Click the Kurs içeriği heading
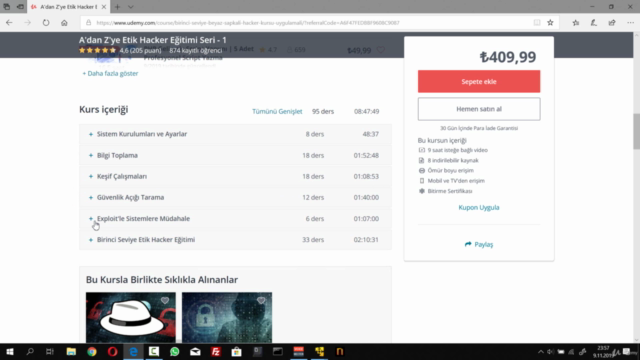Viewport: 640px width, 360px height. pyautogui.click(x=104, y=109)
